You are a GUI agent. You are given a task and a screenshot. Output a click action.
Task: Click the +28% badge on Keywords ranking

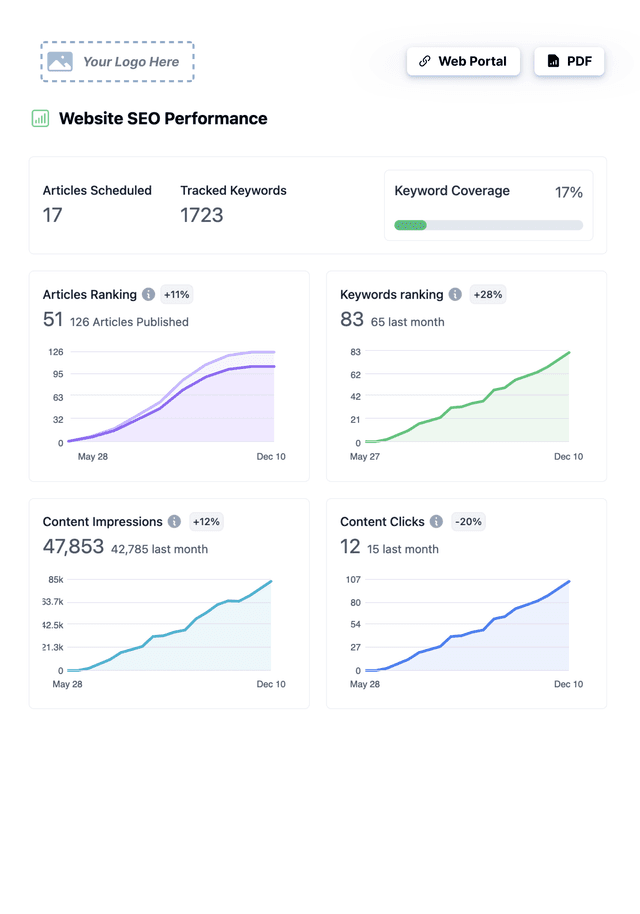click(x=488, y=294)
